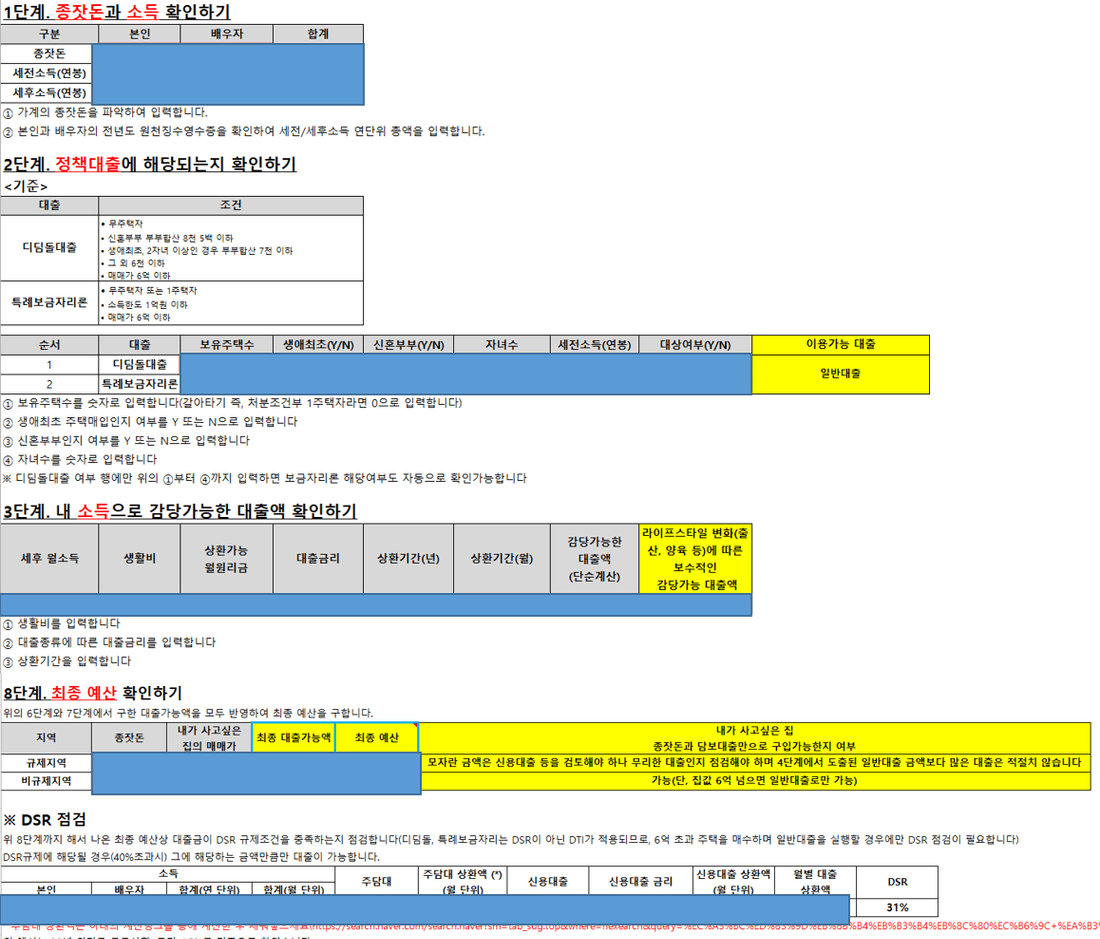Viewport: 1100px width, 939px height.
Task: Select the '본인' header in the 1단계 table
Action: pos(140,34)
